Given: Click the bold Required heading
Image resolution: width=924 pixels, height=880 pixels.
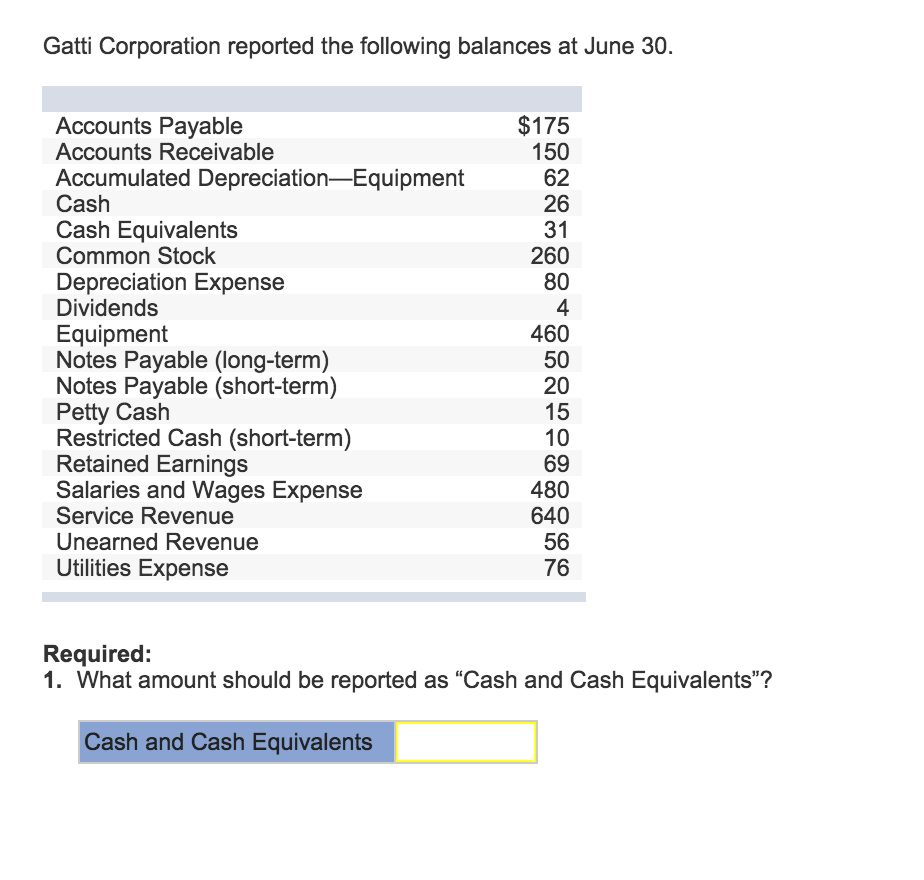Looking at the screenshot, I should click(97, 654).
